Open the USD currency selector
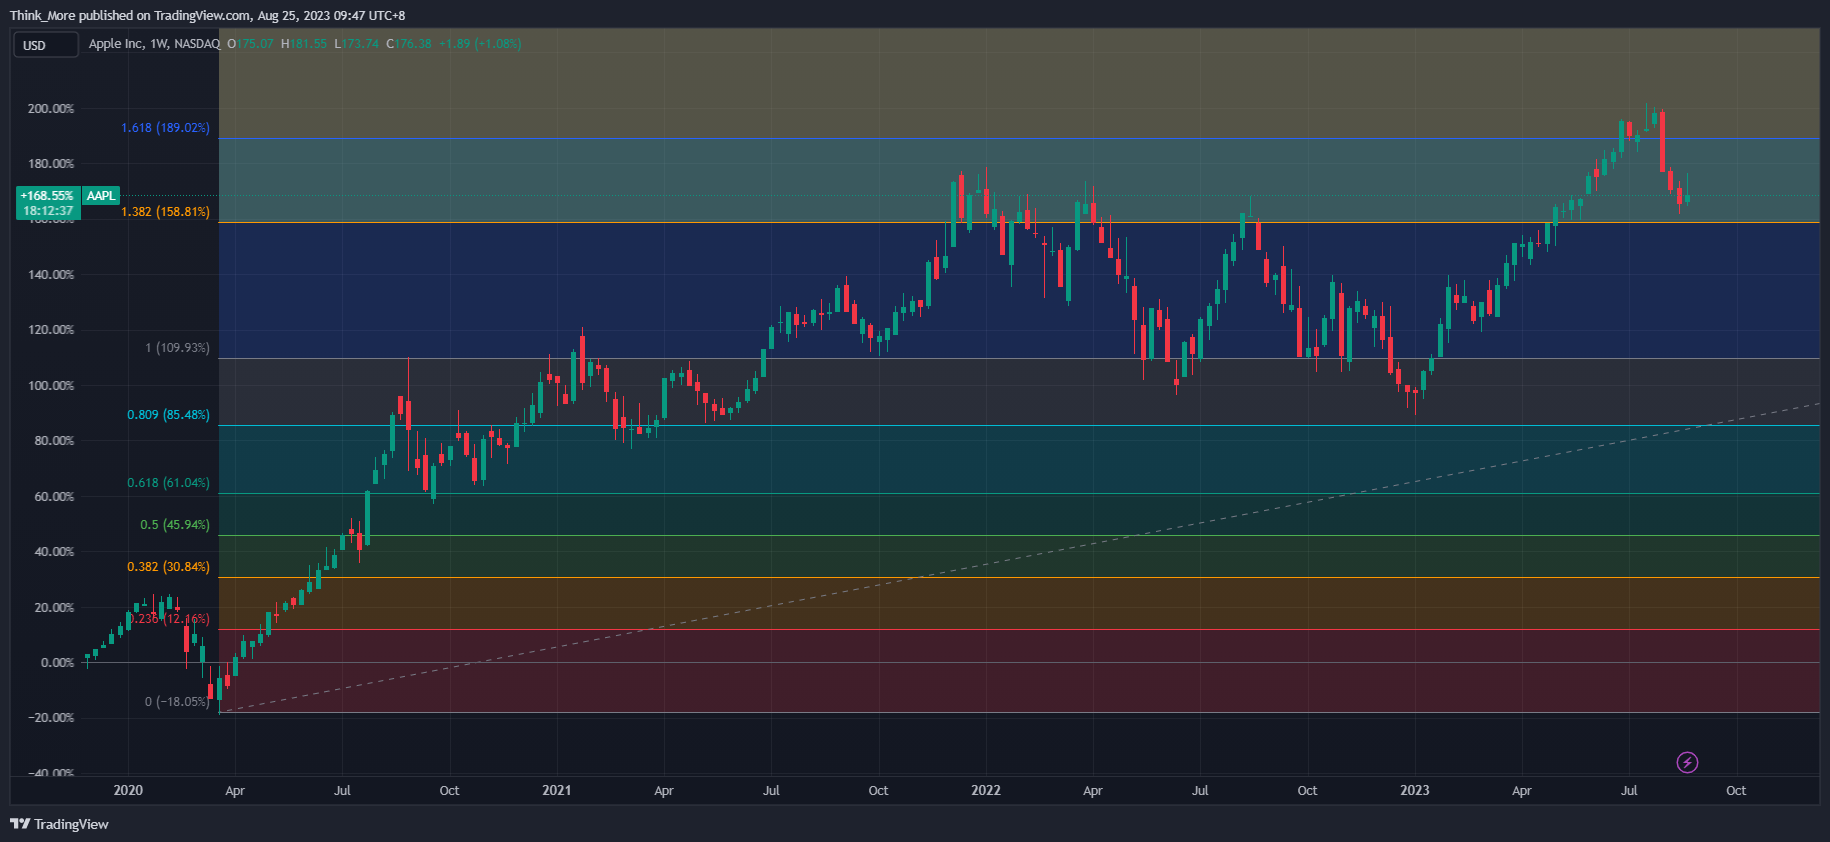1830x842 pixels. point(45,45)
